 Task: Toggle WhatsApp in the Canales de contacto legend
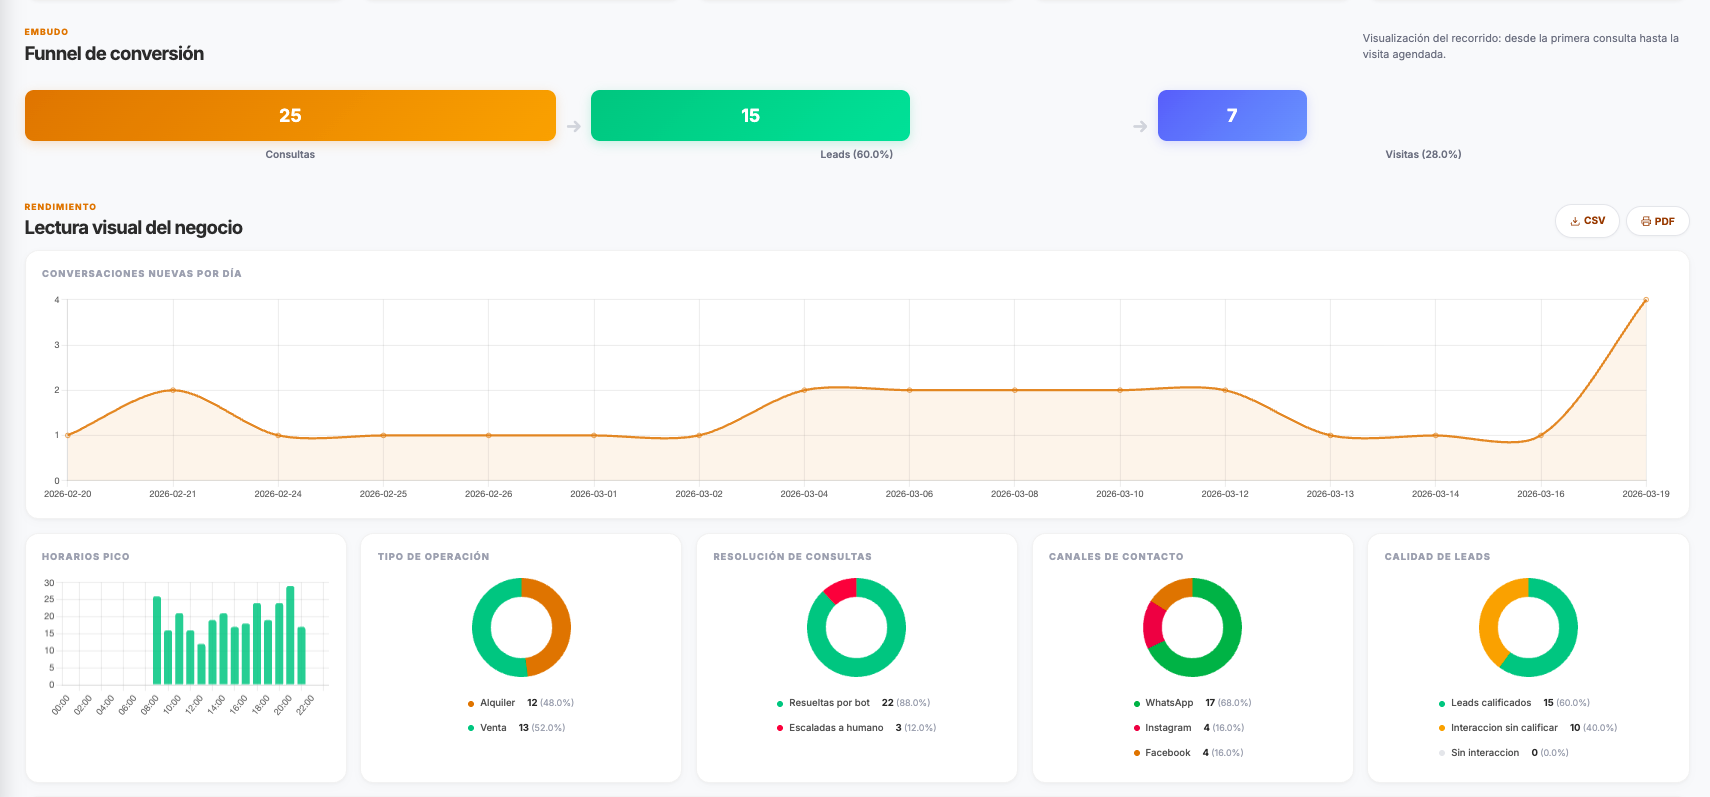coord(1168,703)
